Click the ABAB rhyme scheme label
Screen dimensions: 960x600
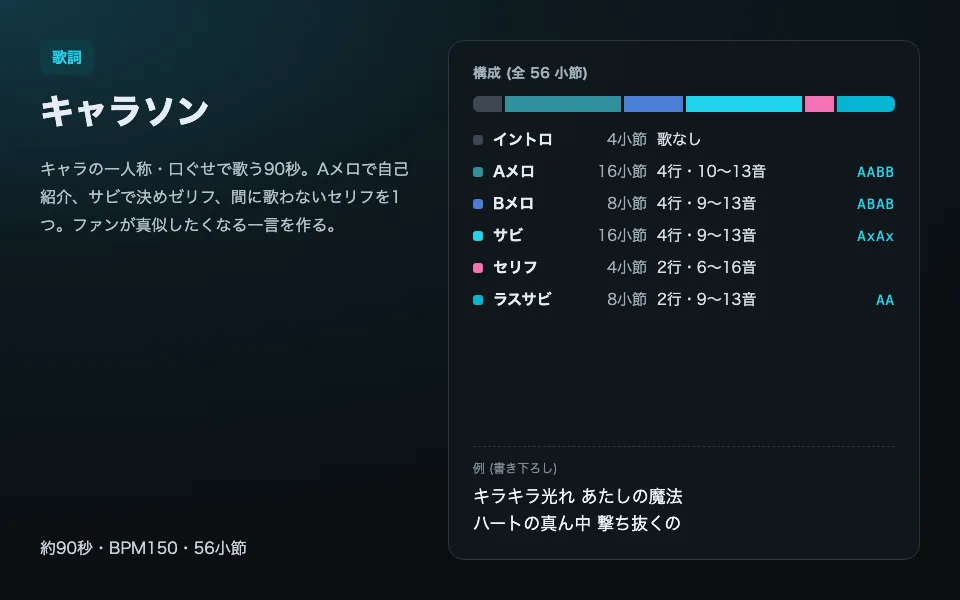click(x=875, y=204)
